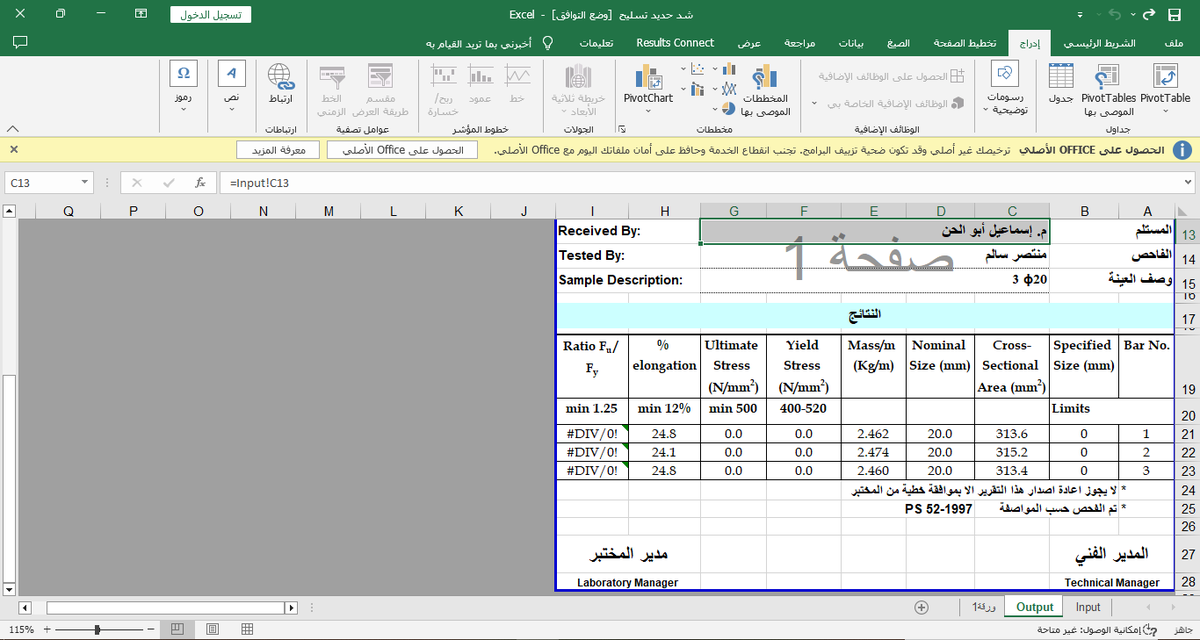Open the Results Connect tab
Screen dimensions: 1200x640
(675, 43)
